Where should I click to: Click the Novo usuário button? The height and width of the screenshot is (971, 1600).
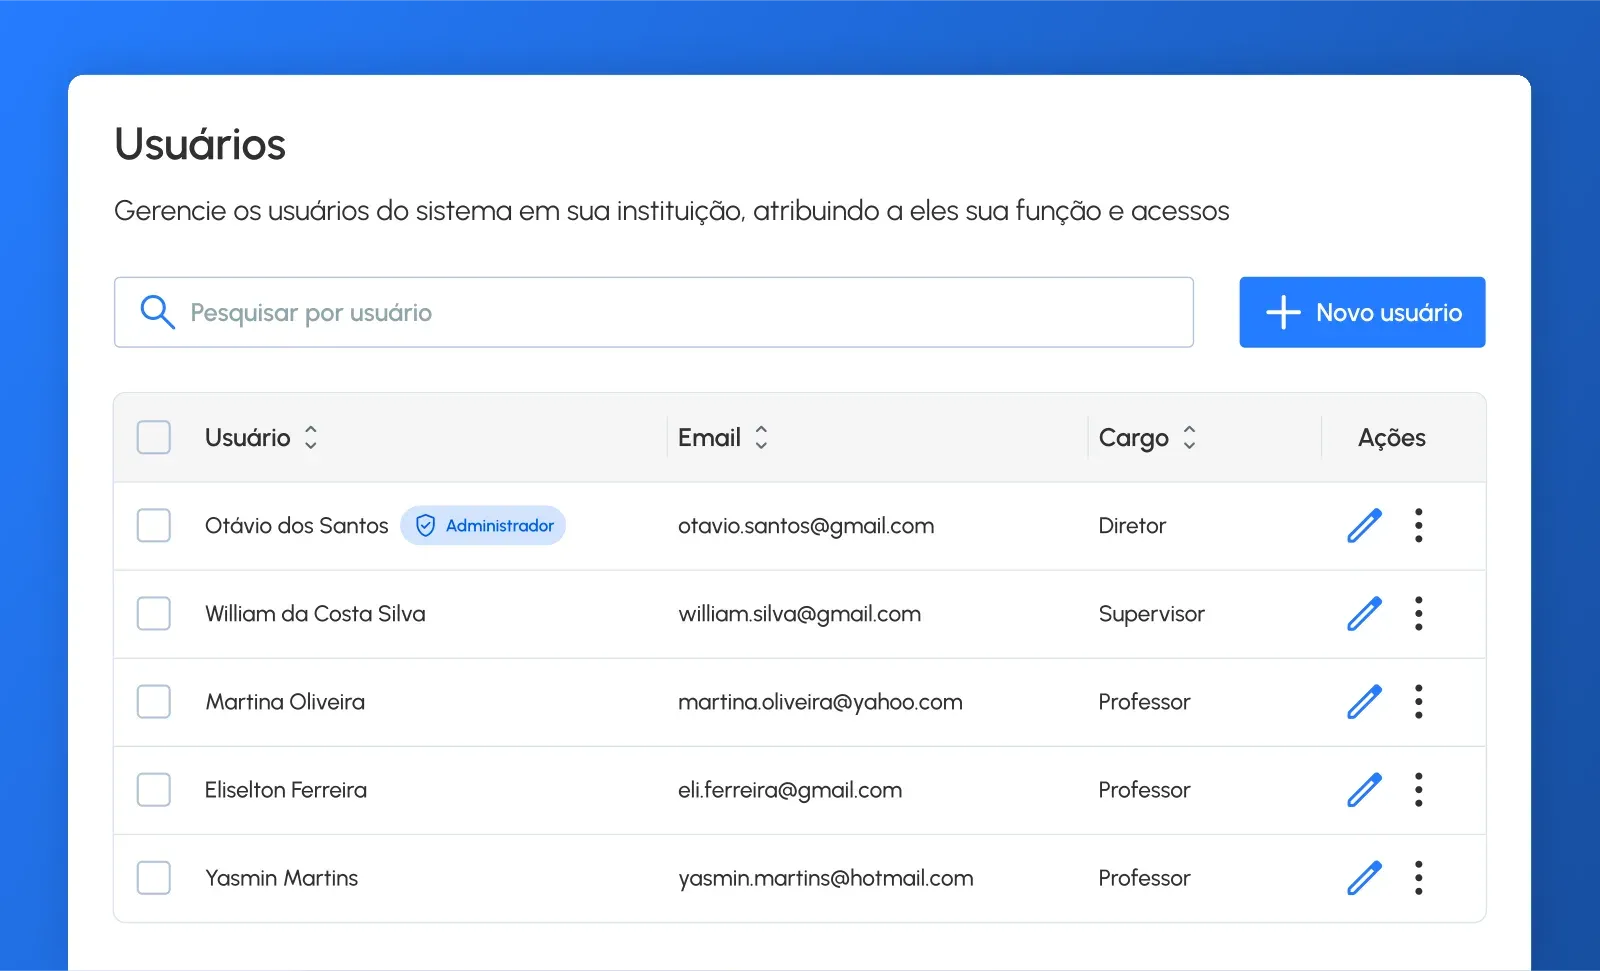tap(1362, 312)
